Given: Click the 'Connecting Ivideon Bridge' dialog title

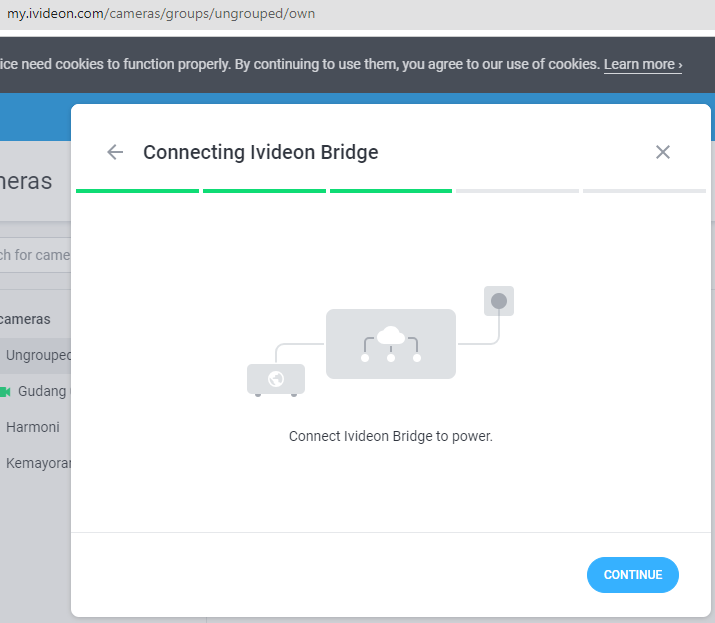Looking at the screenshot, I should pyautogui.click(x=261, y=152).
